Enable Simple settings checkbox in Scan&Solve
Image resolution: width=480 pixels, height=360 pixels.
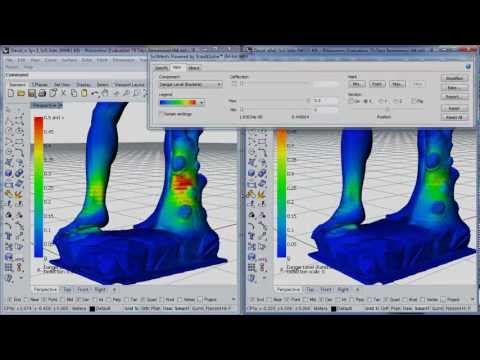click(162, 114)
